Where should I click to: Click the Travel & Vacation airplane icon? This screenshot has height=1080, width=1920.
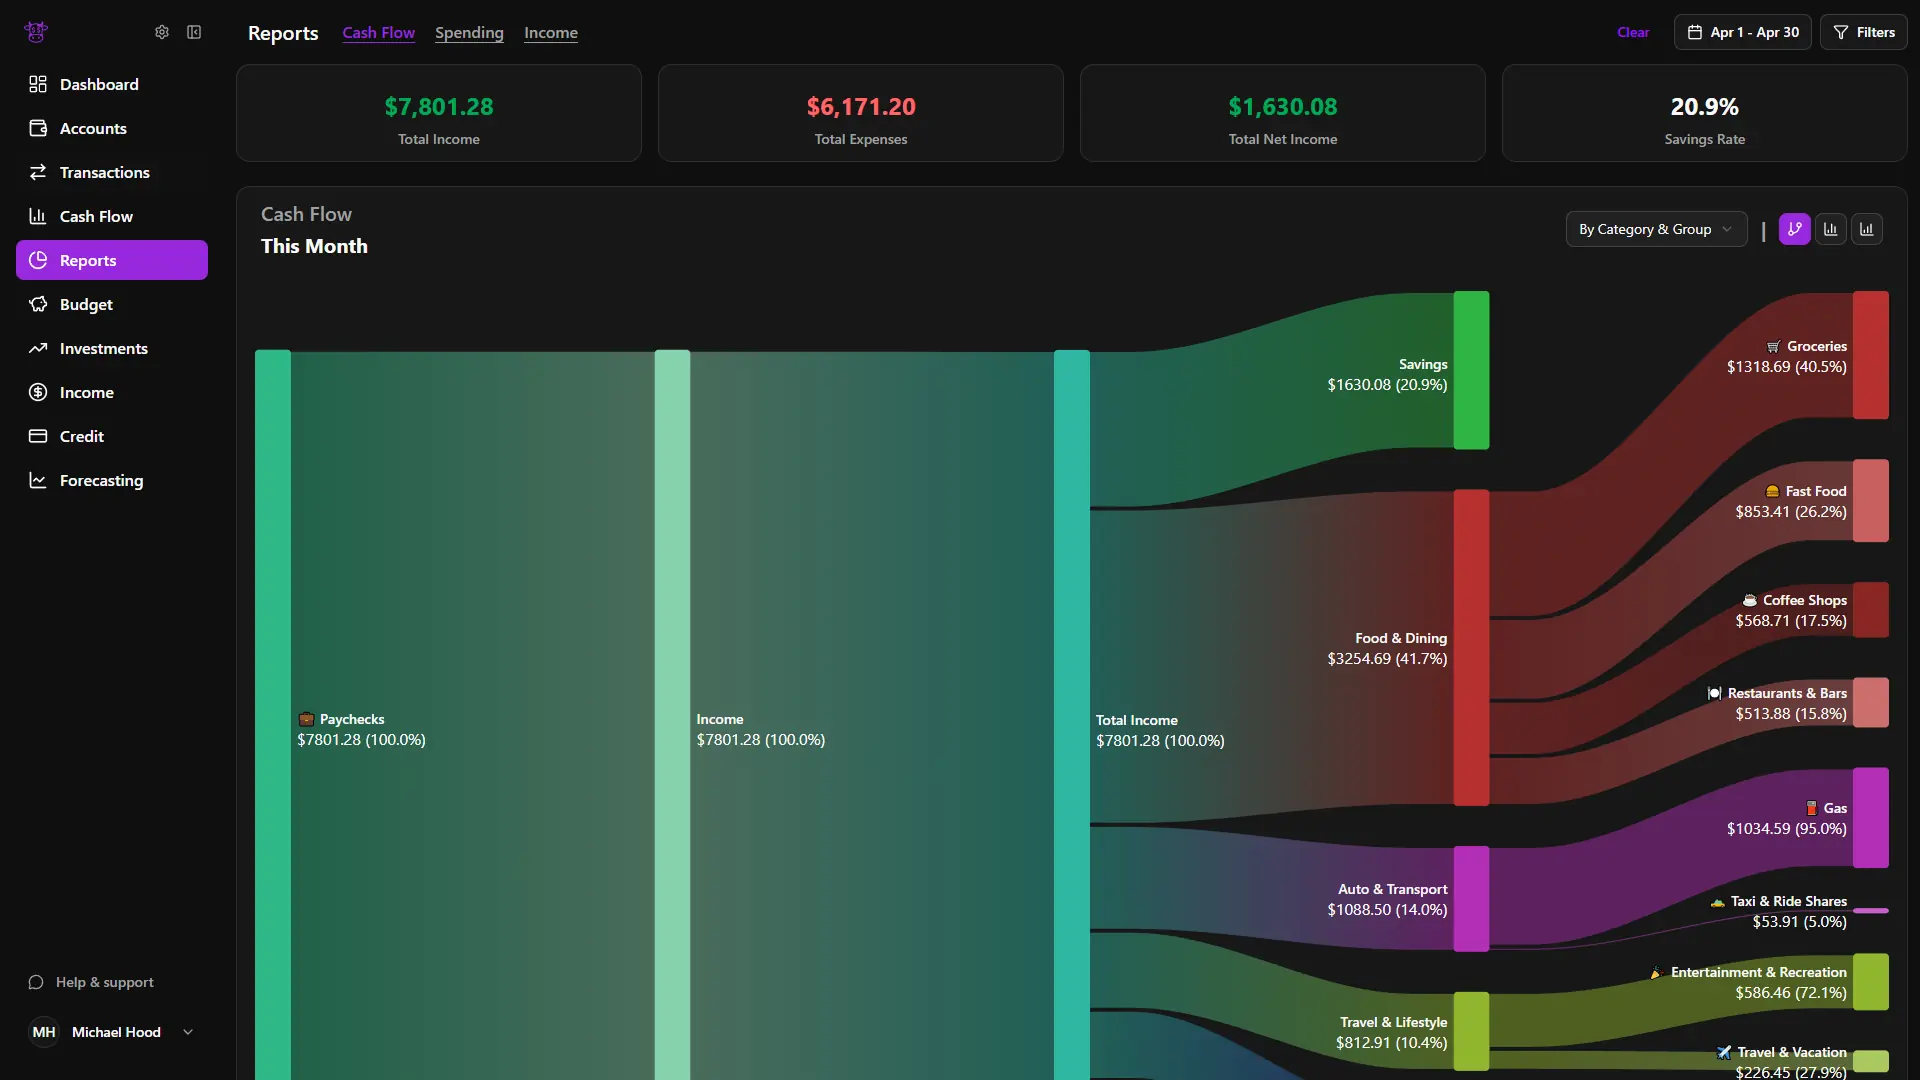click(1724, 1052)
